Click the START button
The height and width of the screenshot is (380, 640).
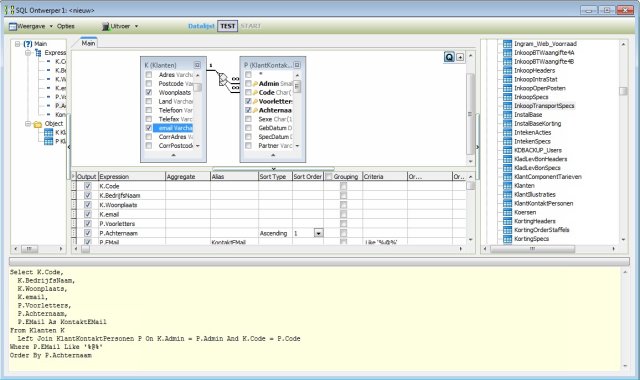pos(250,26)
